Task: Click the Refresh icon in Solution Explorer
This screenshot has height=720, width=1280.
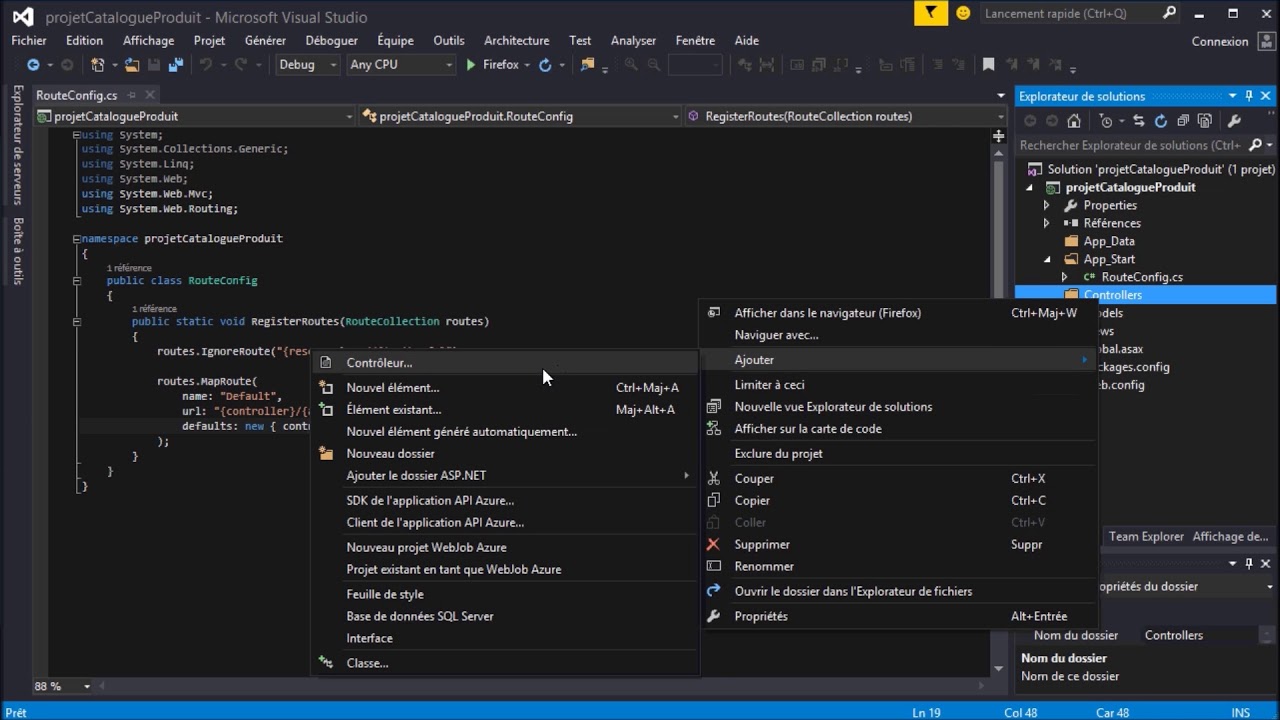Action: tap(1161, 121)
